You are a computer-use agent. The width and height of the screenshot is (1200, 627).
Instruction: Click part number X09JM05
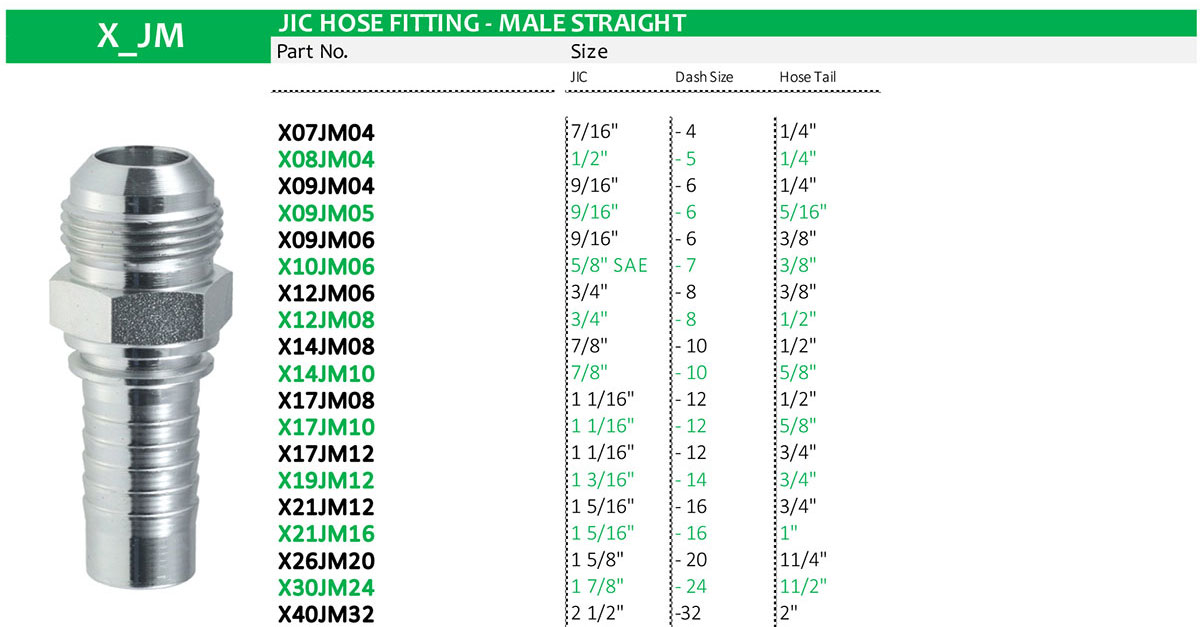point(326,212)
